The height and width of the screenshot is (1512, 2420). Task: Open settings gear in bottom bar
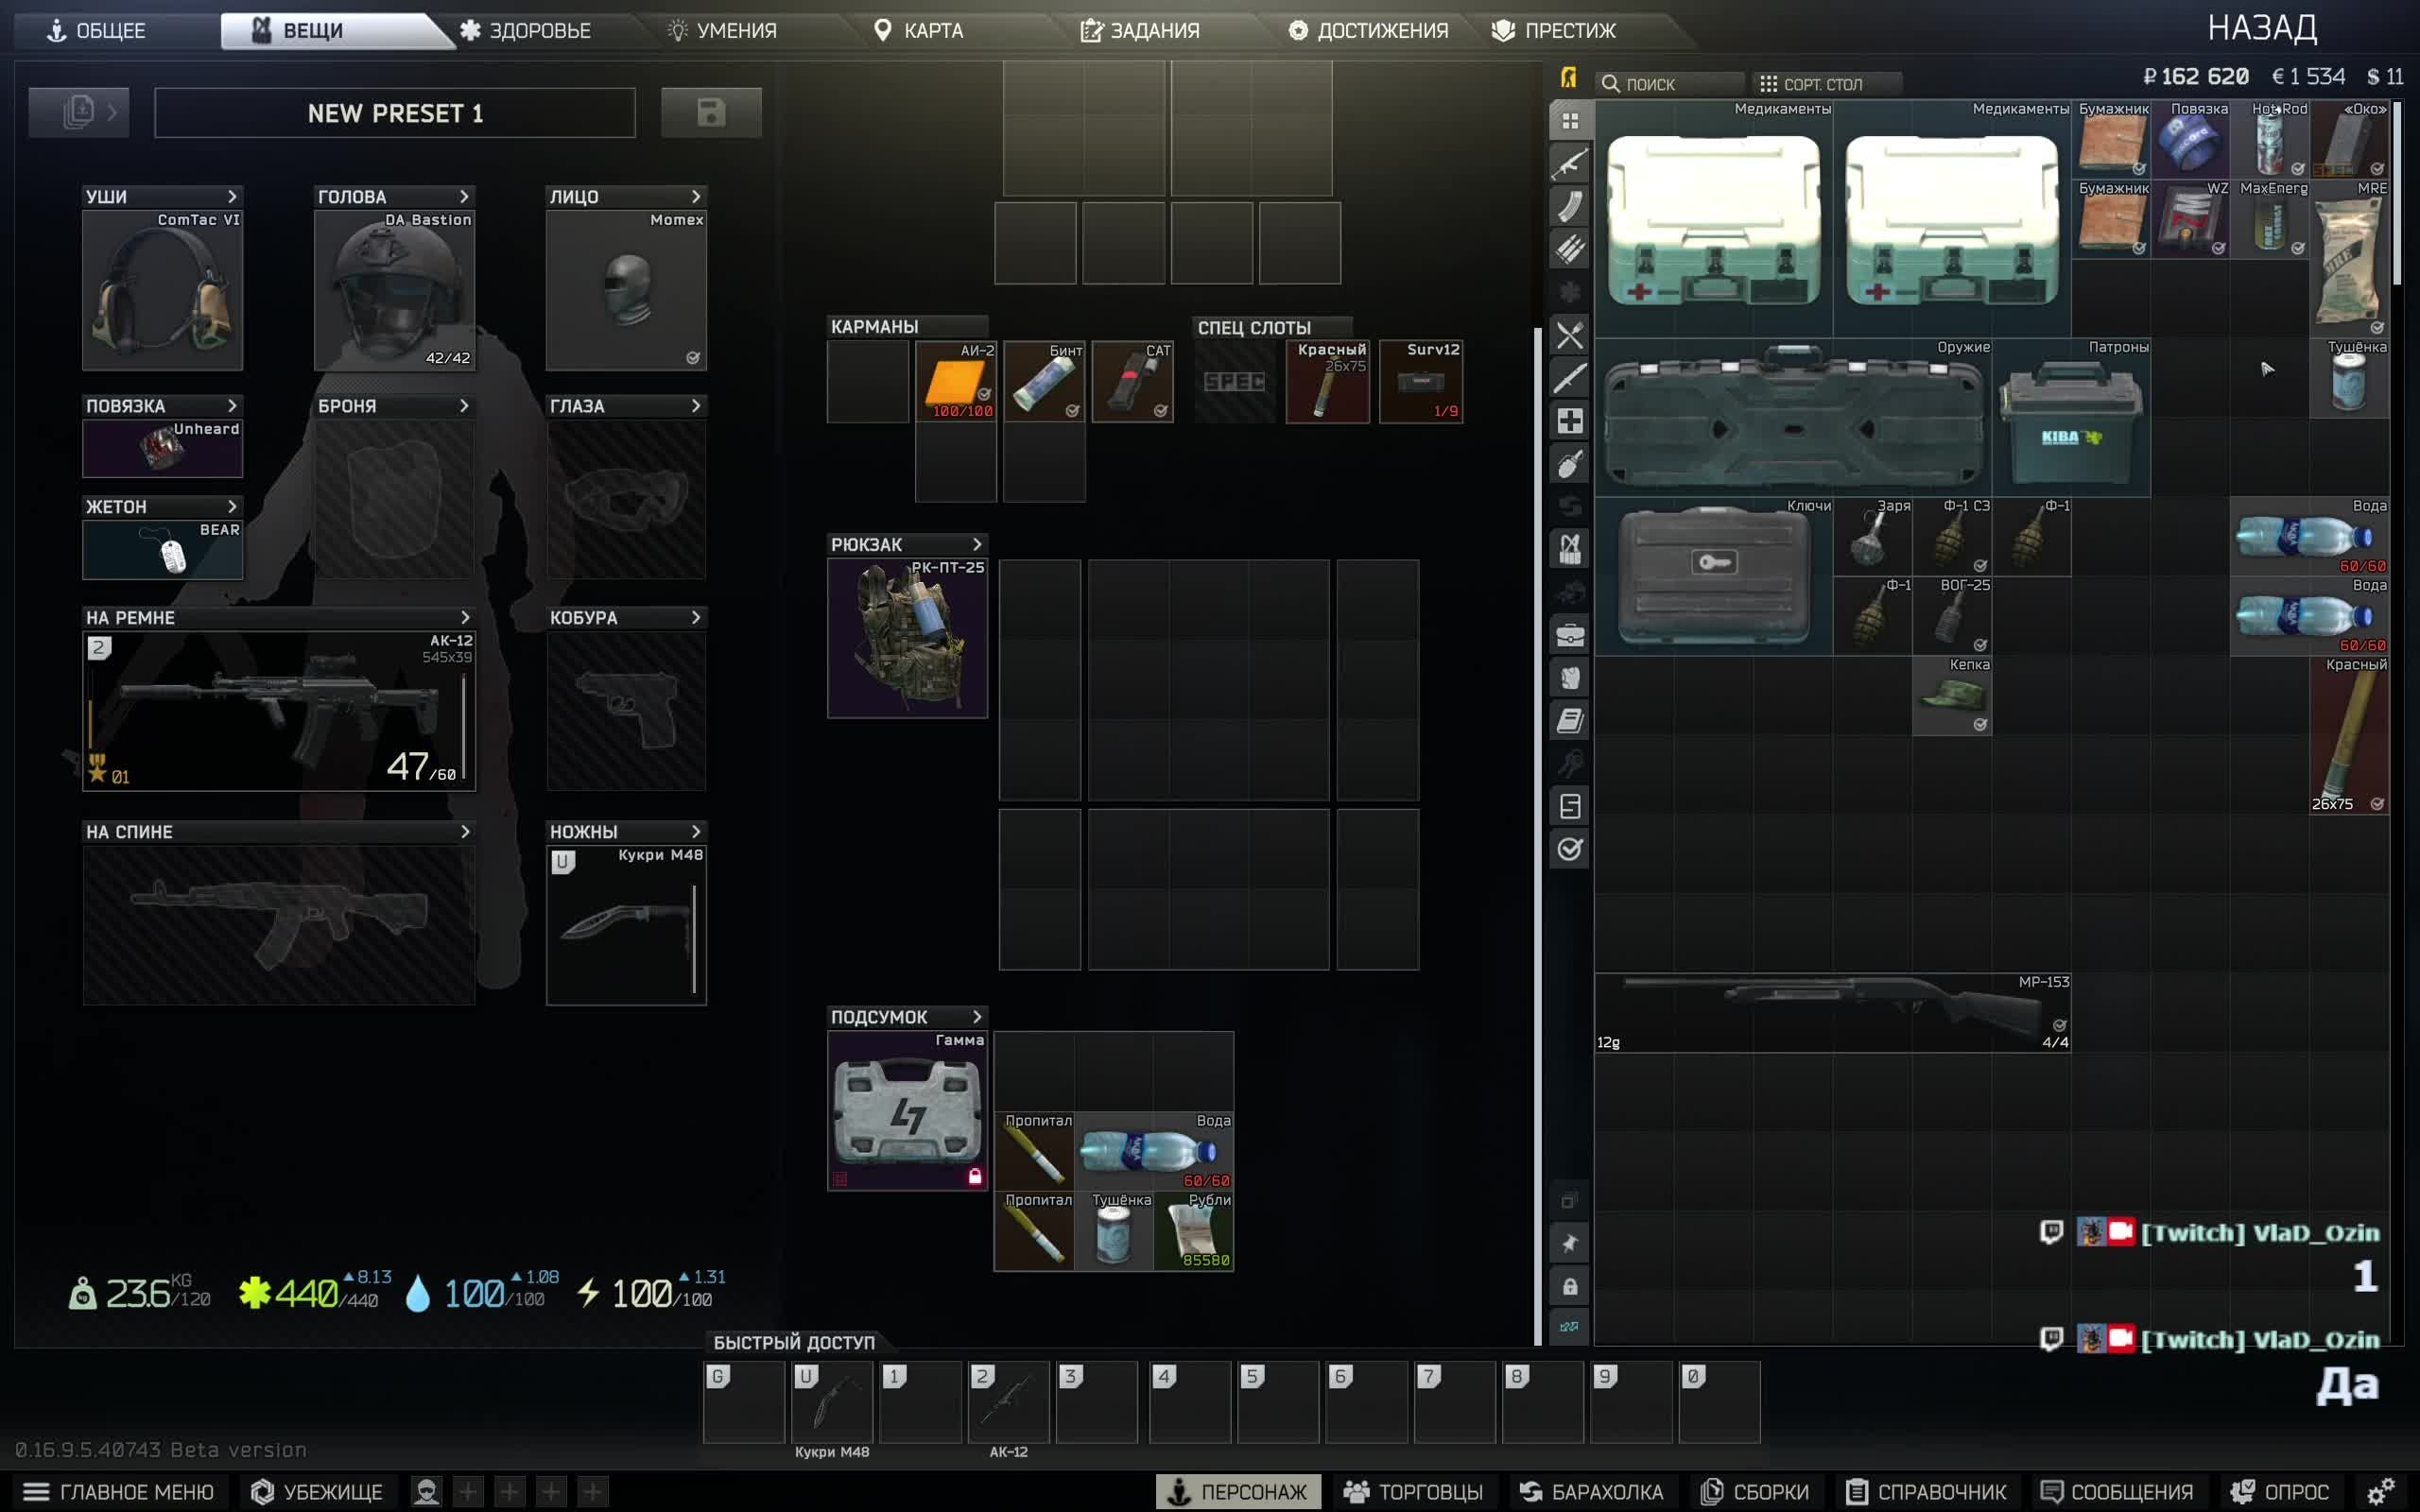(x=2380, y=1491)
